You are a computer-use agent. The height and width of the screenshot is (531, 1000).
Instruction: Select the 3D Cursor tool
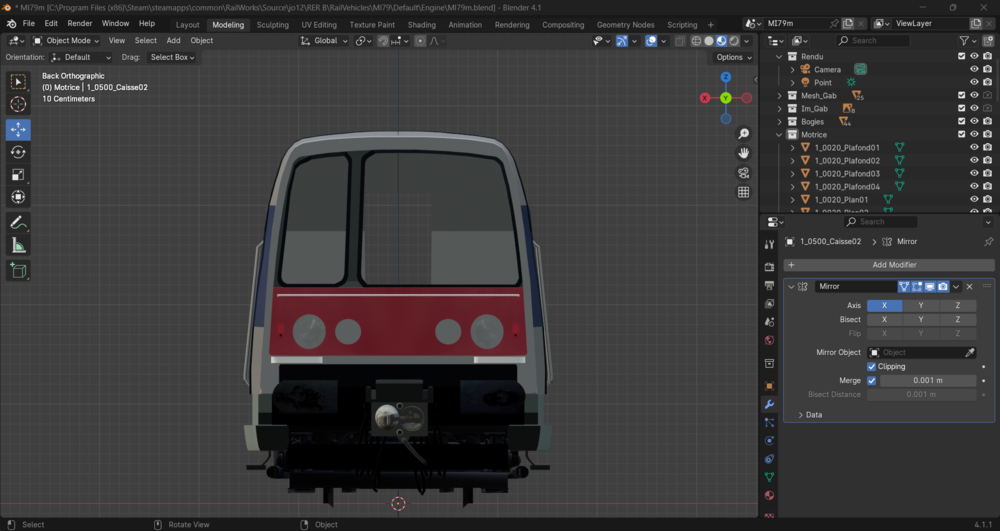click(x=18, y=104)
